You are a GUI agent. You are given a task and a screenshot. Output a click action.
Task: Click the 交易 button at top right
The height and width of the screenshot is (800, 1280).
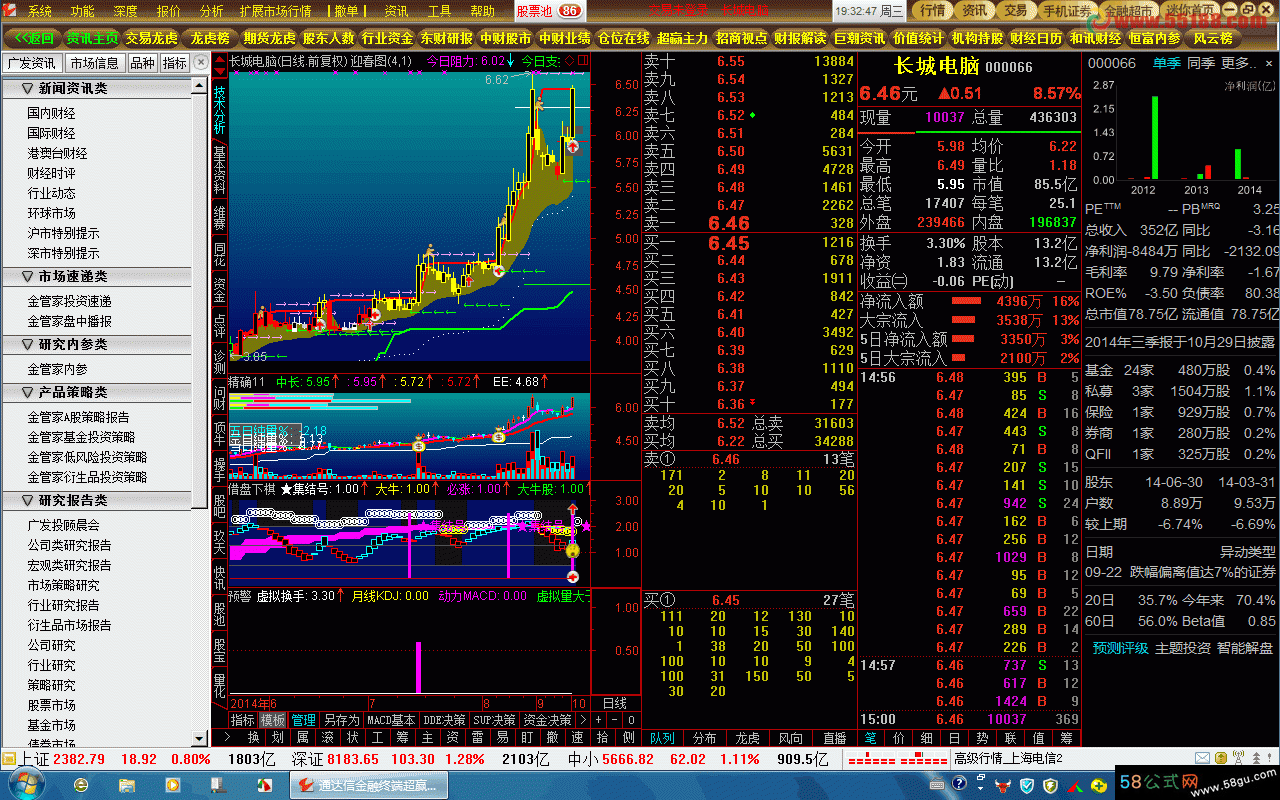pyautogui.click(x=1015, y=11)
